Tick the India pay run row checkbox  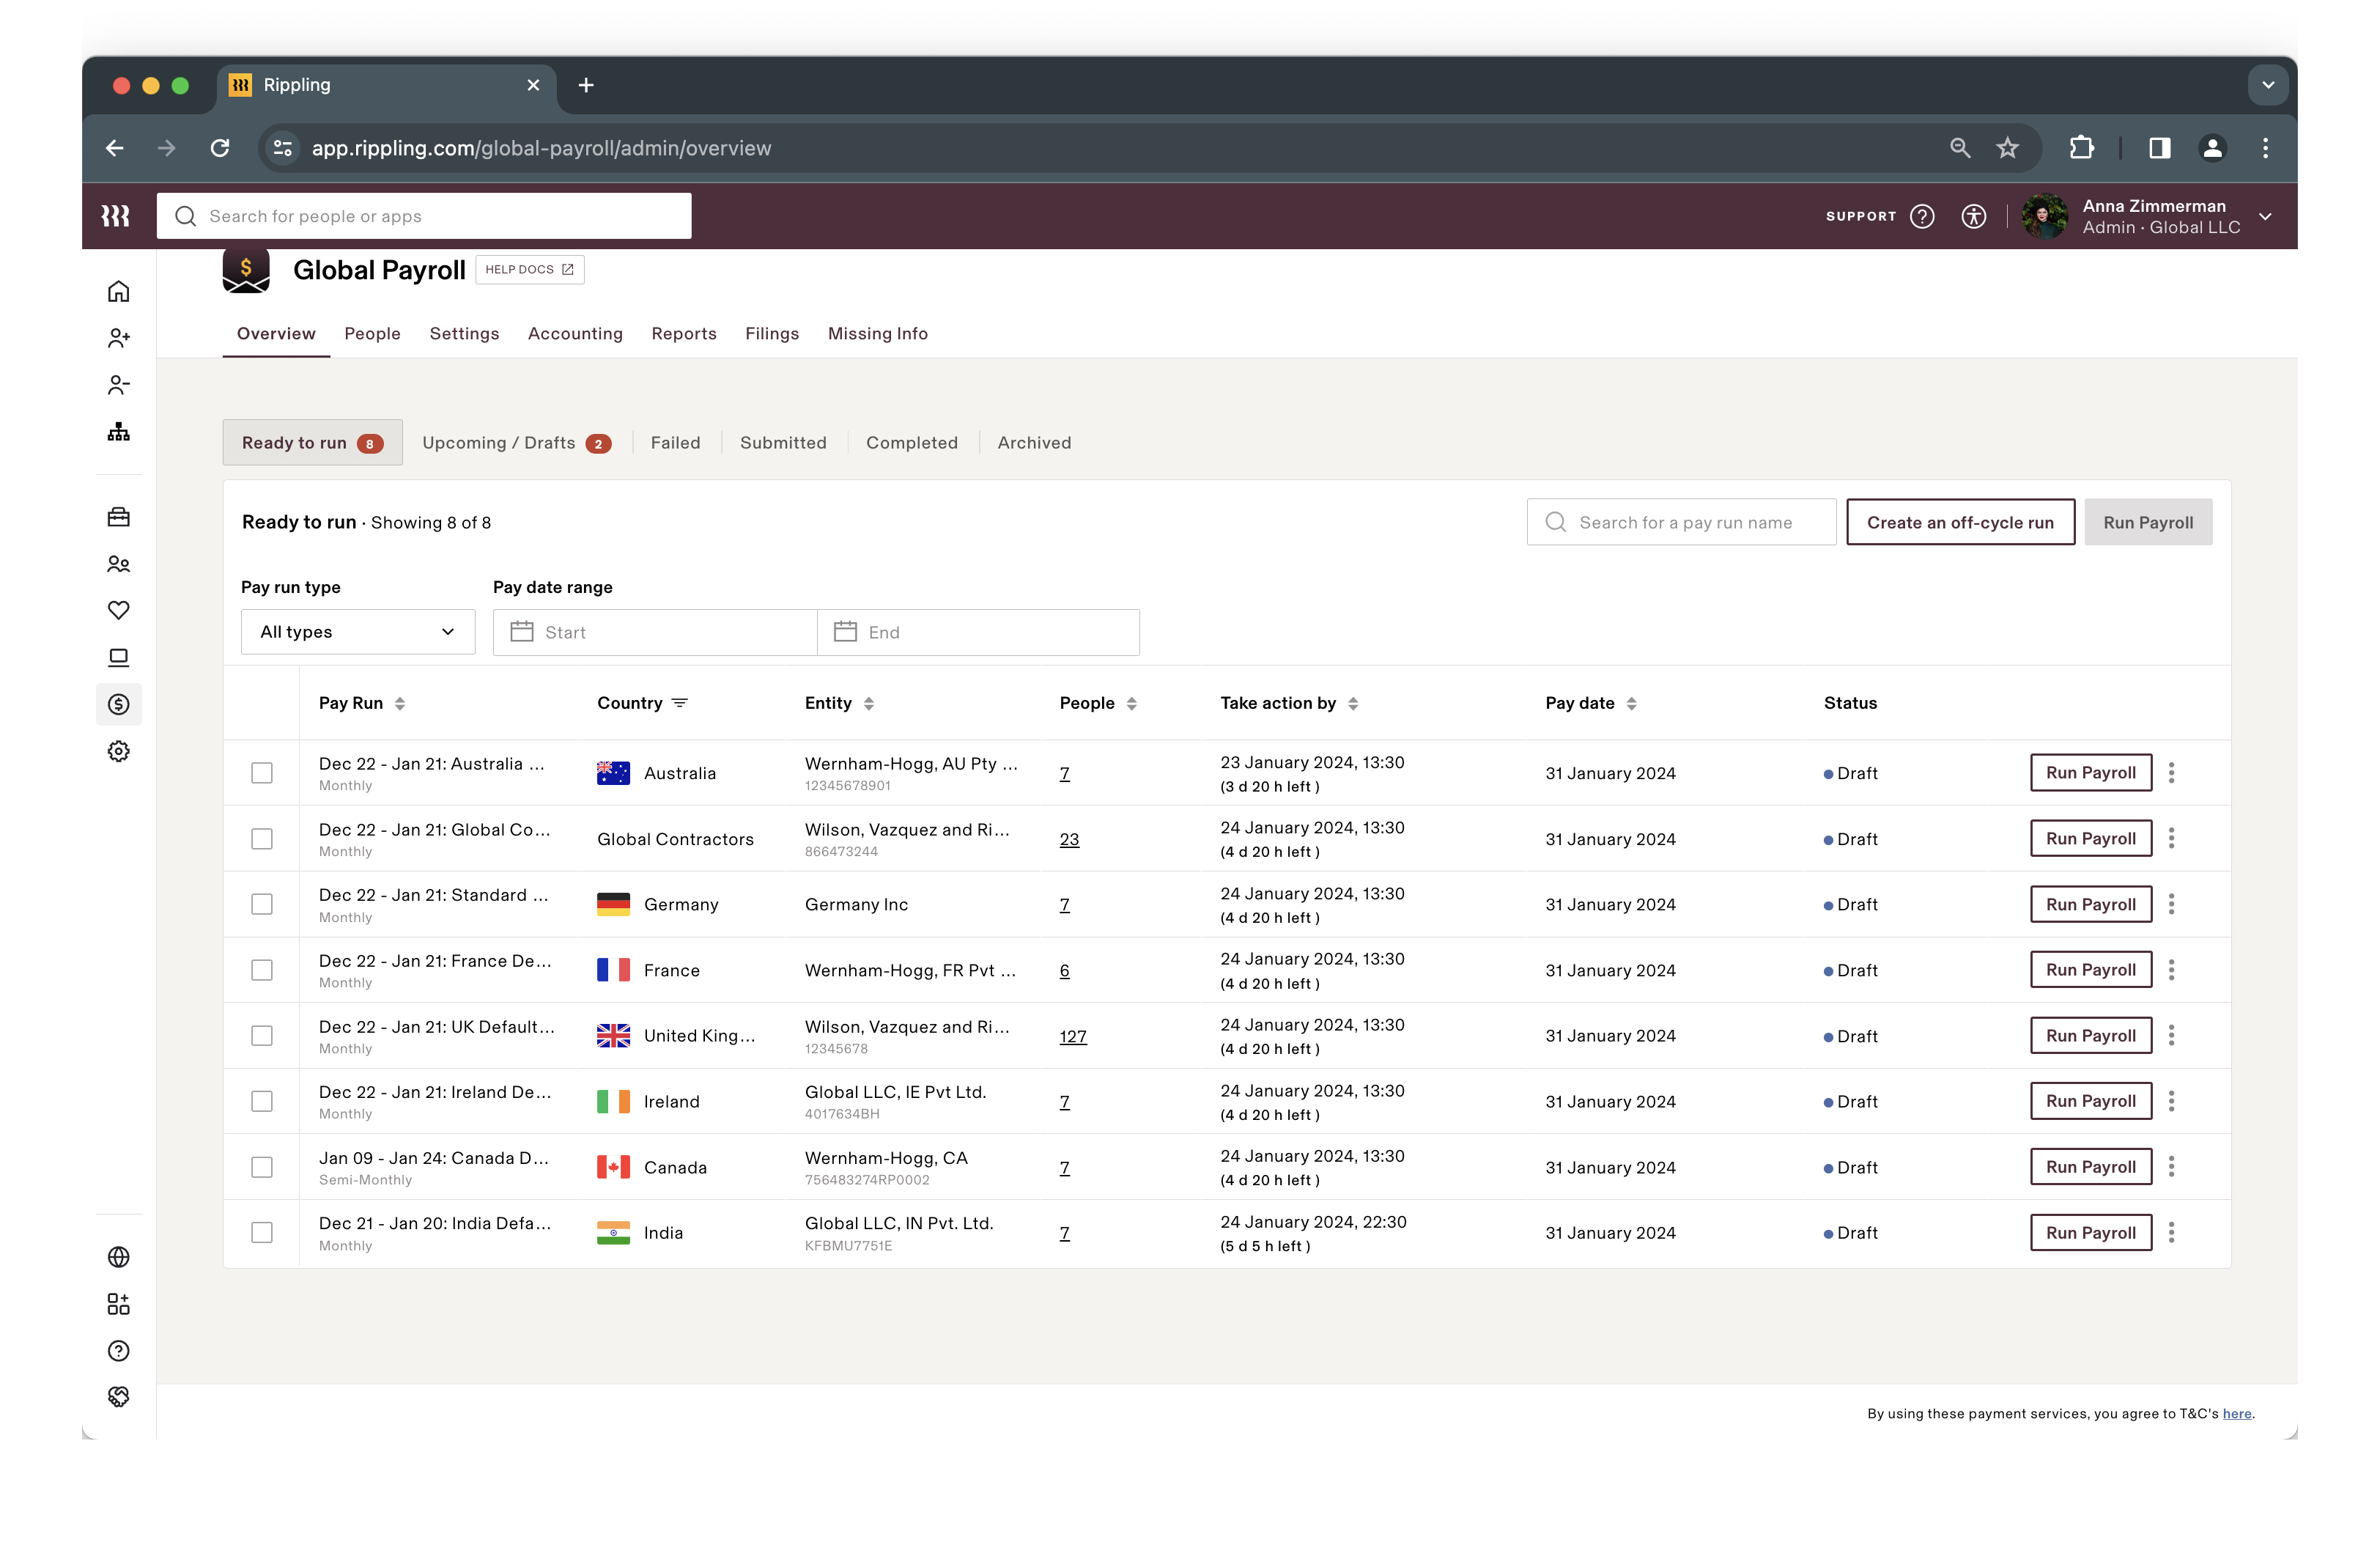[x=263, y=1232]
